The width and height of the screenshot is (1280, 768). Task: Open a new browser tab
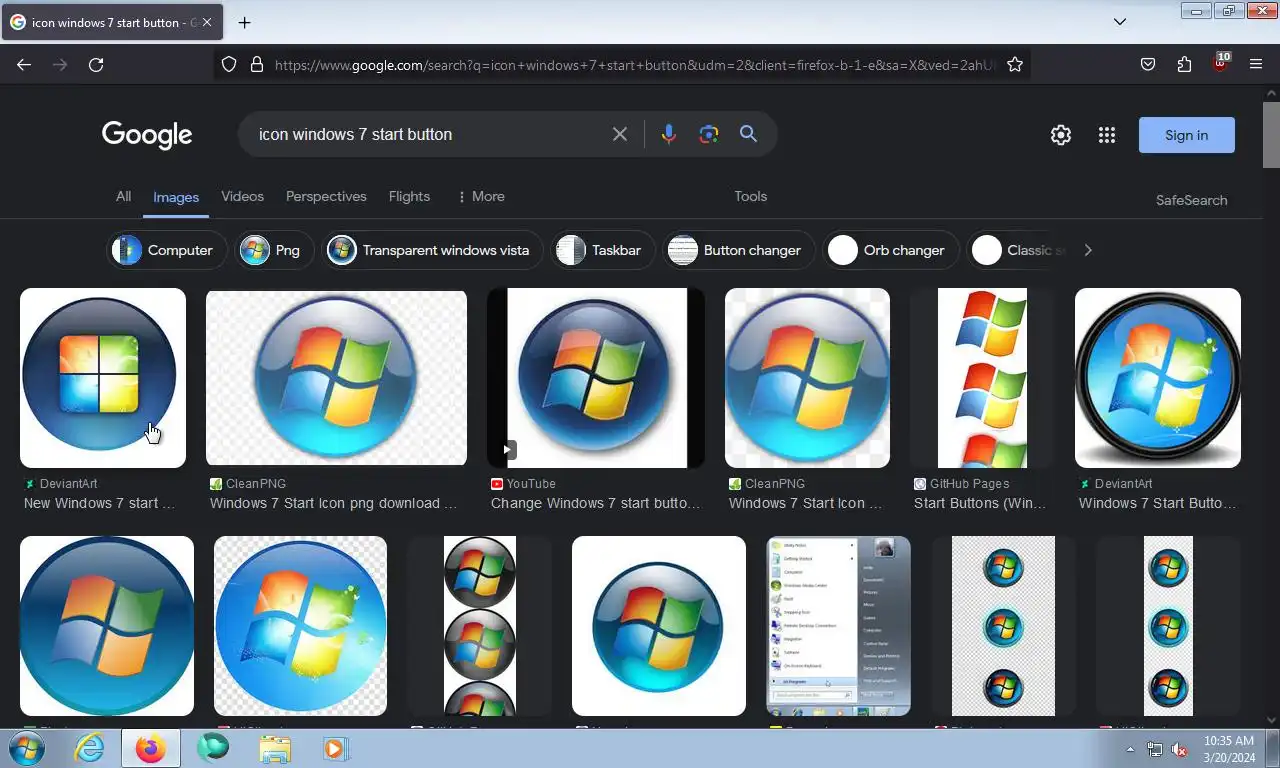[x=244, y=22]
